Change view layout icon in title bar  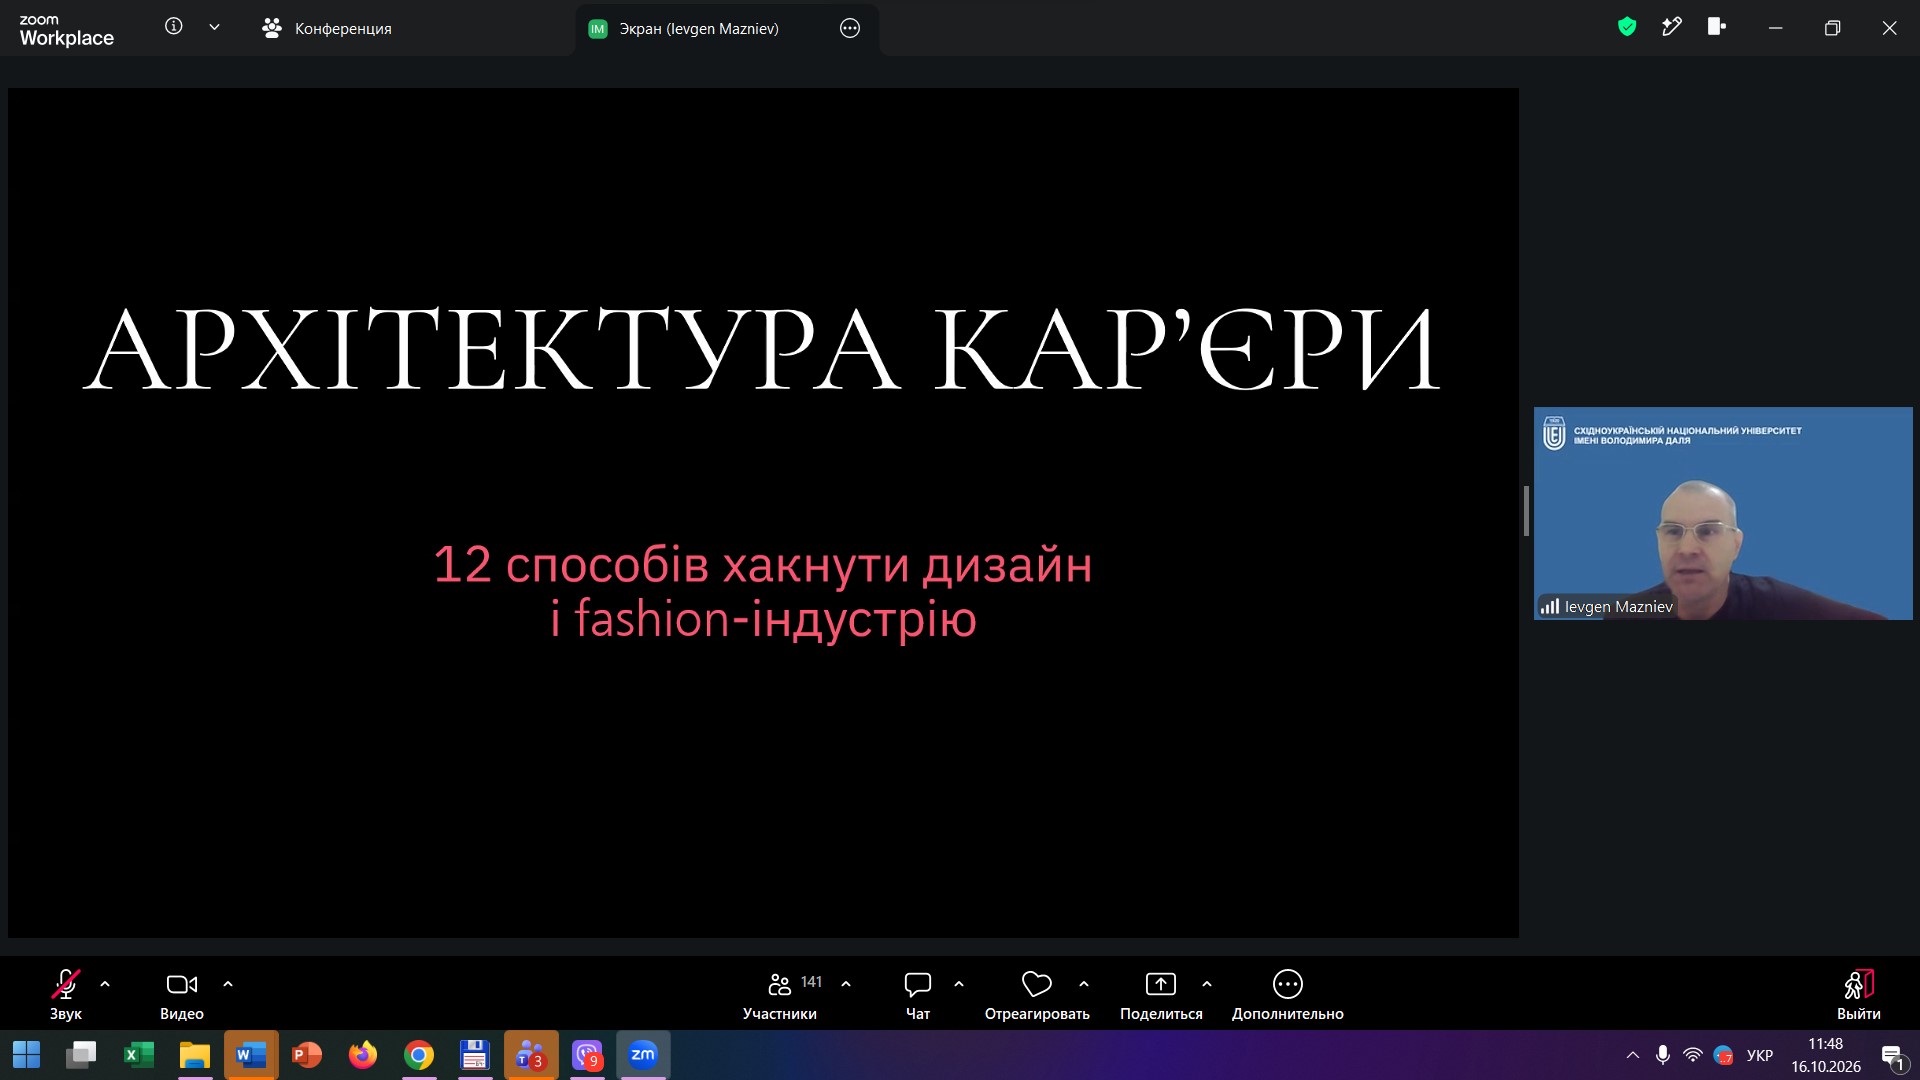[x=1717, y=27]
